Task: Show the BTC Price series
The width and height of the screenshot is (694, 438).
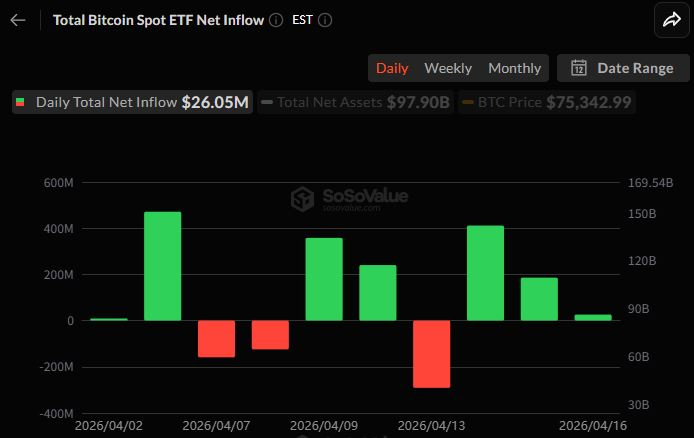Action: [x=547, y=102]
